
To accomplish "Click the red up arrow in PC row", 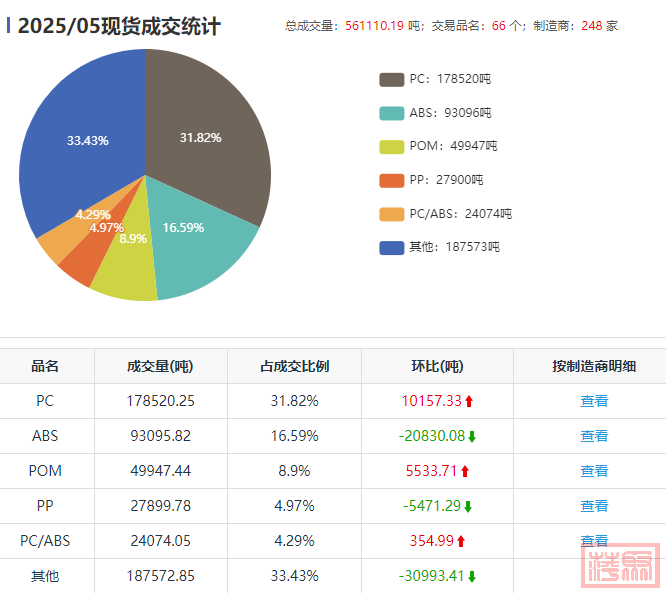I will 468,401.
